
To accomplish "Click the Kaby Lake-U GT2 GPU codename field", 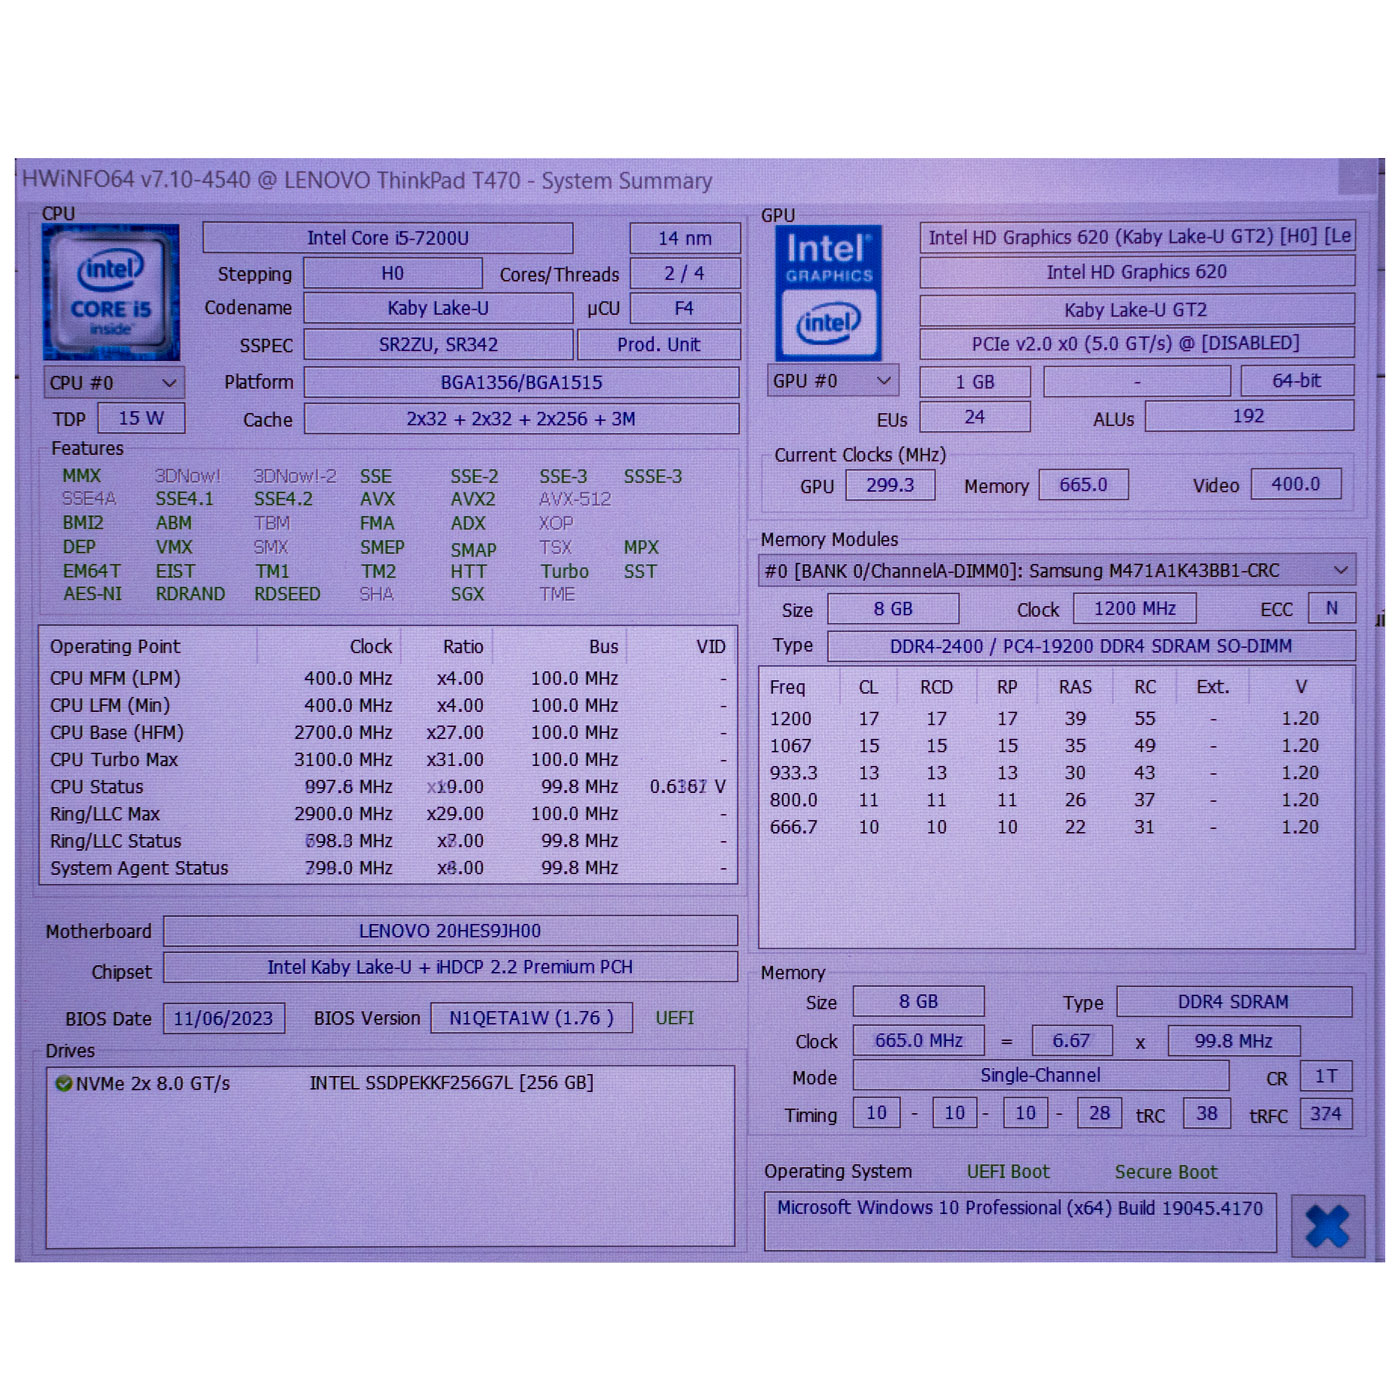I will (1137, 310).
